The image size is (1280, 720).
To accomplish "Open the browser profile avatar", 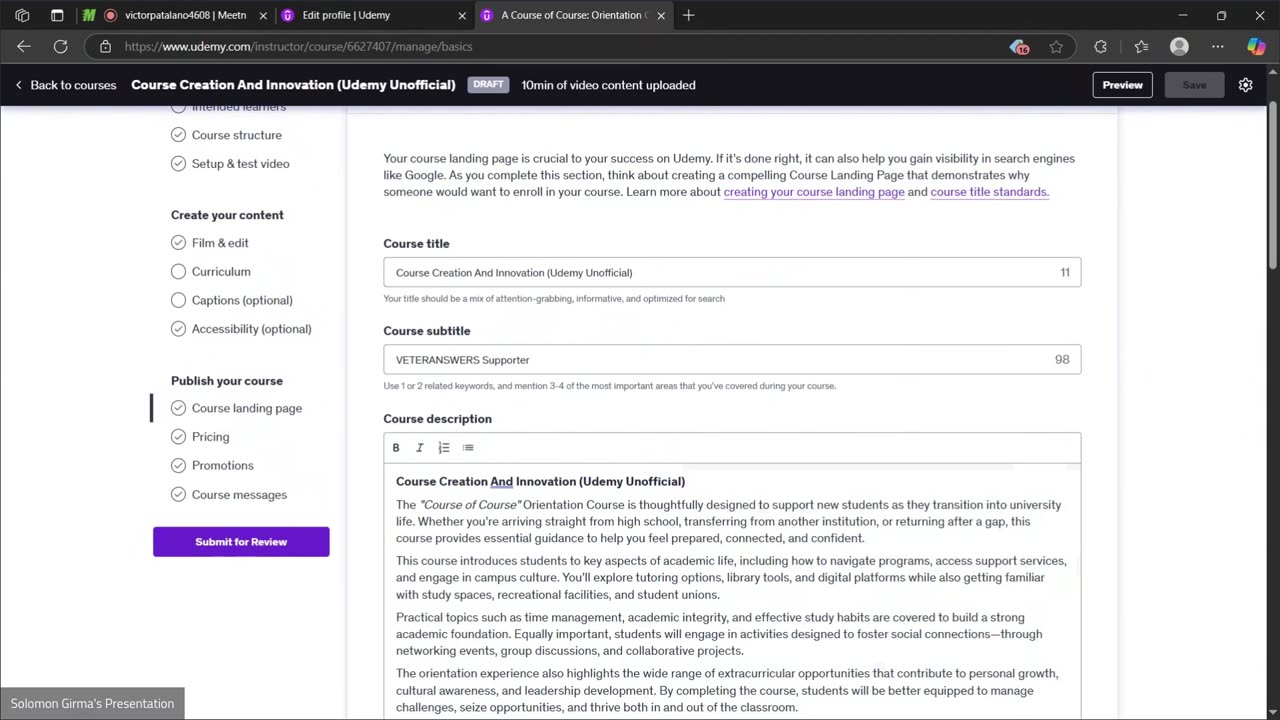I will (1179, 46).
